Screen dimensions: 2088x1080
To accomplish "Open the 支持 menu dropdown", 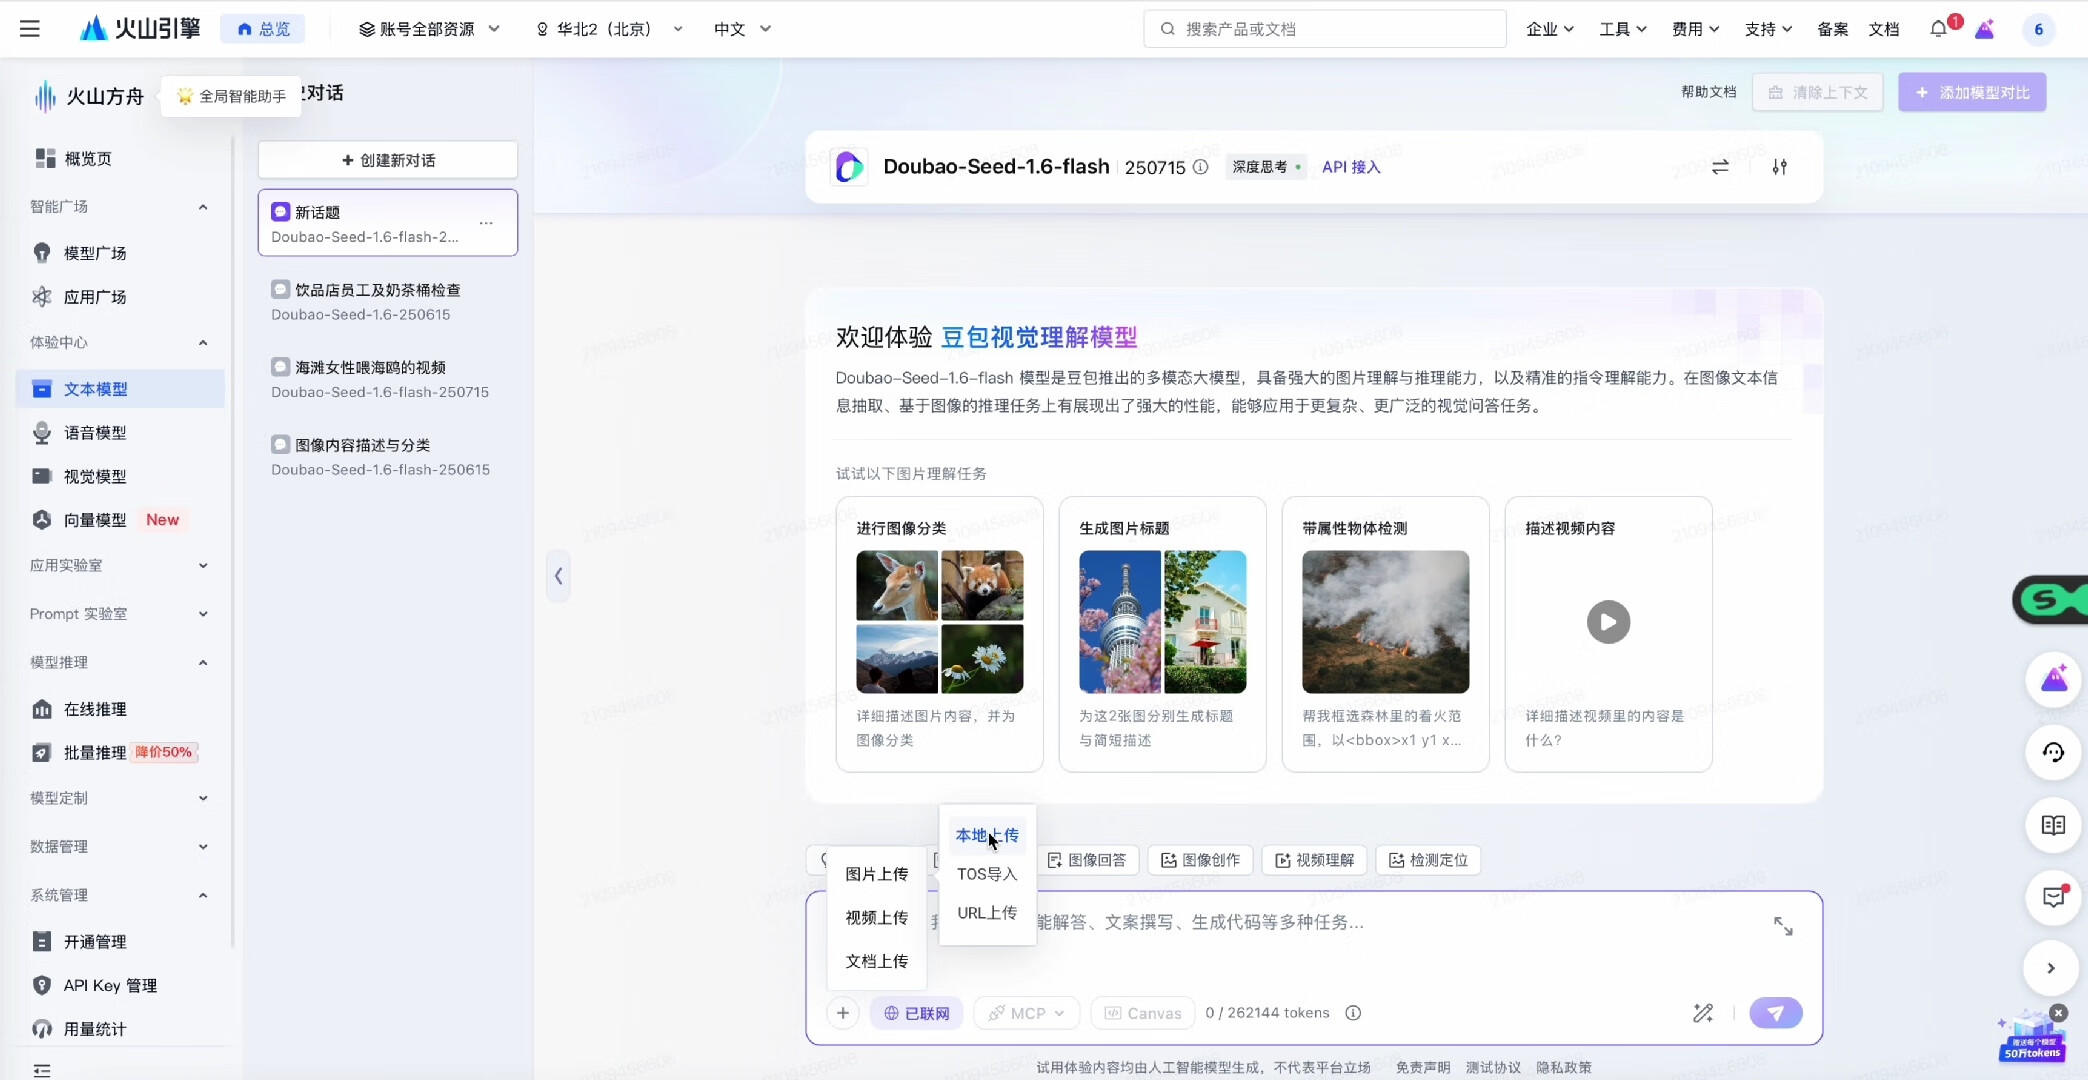I will pos(1768,29).
